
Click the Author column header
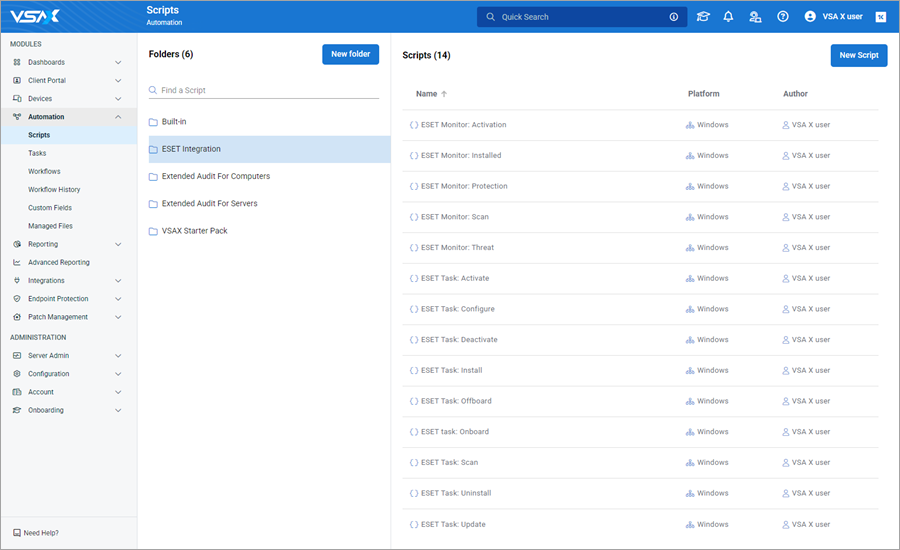click(795, 94)
